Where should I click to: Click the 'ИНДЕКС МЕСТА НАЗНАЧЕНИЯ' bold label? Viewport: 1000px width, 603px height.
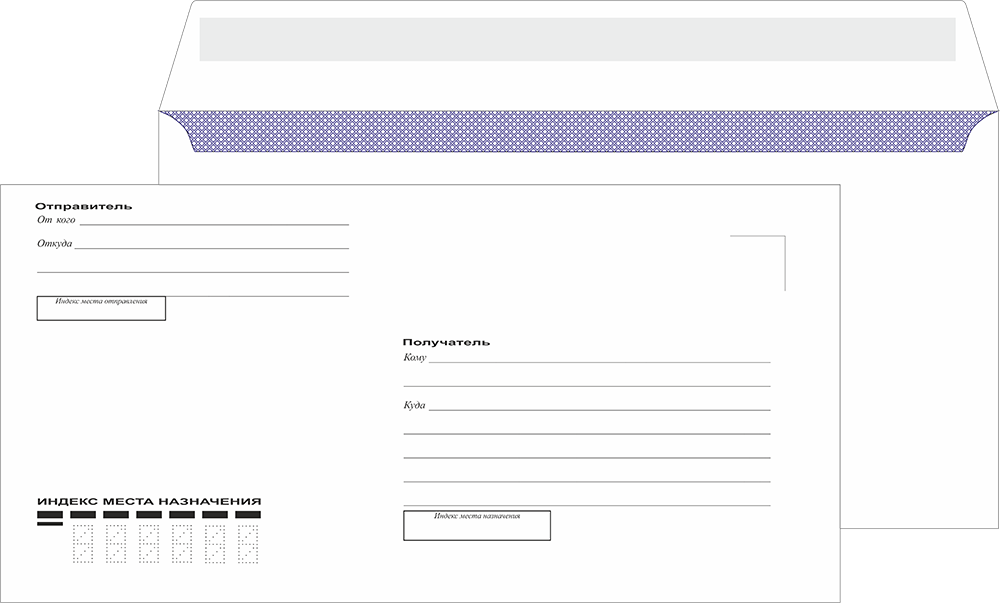149,501
